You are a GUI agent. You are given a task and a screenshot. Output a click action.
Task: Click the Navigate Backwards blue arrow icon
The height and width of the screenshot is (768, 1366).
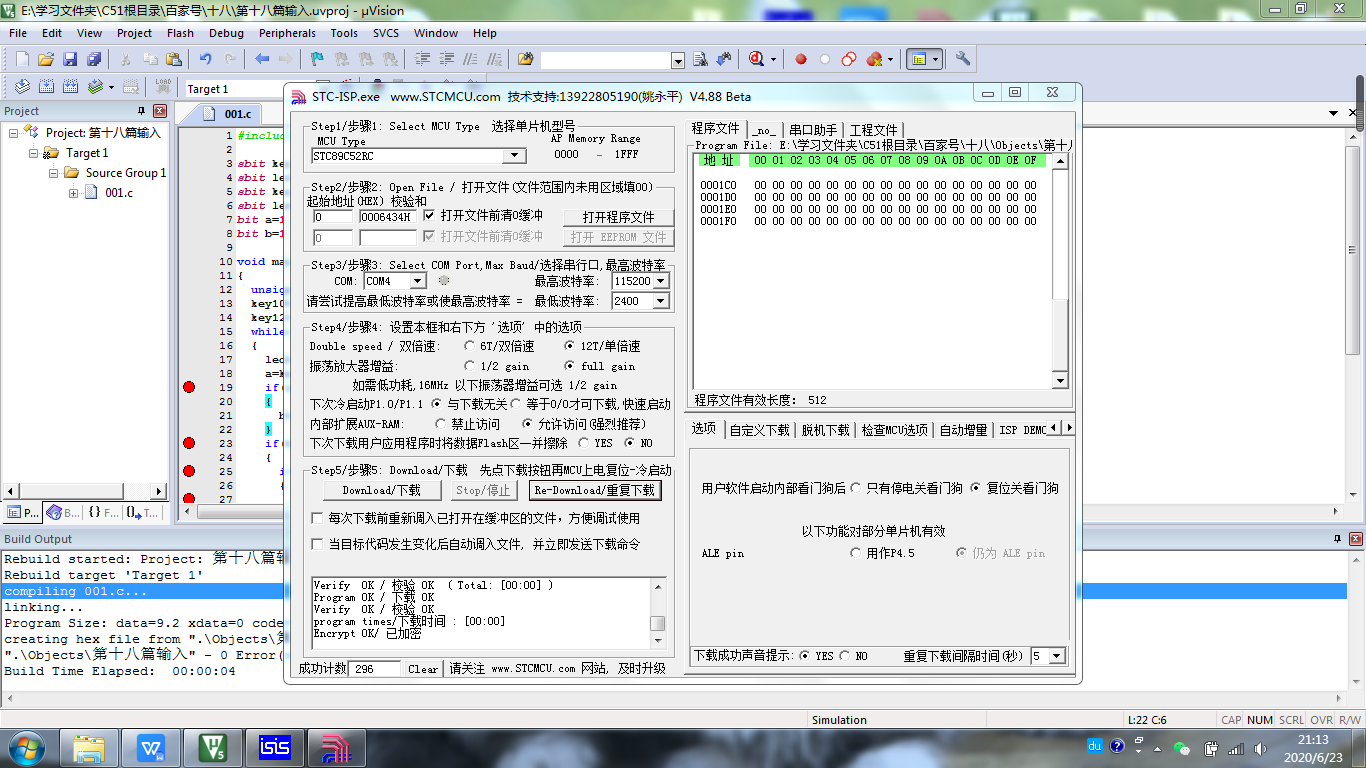point(262,59)
